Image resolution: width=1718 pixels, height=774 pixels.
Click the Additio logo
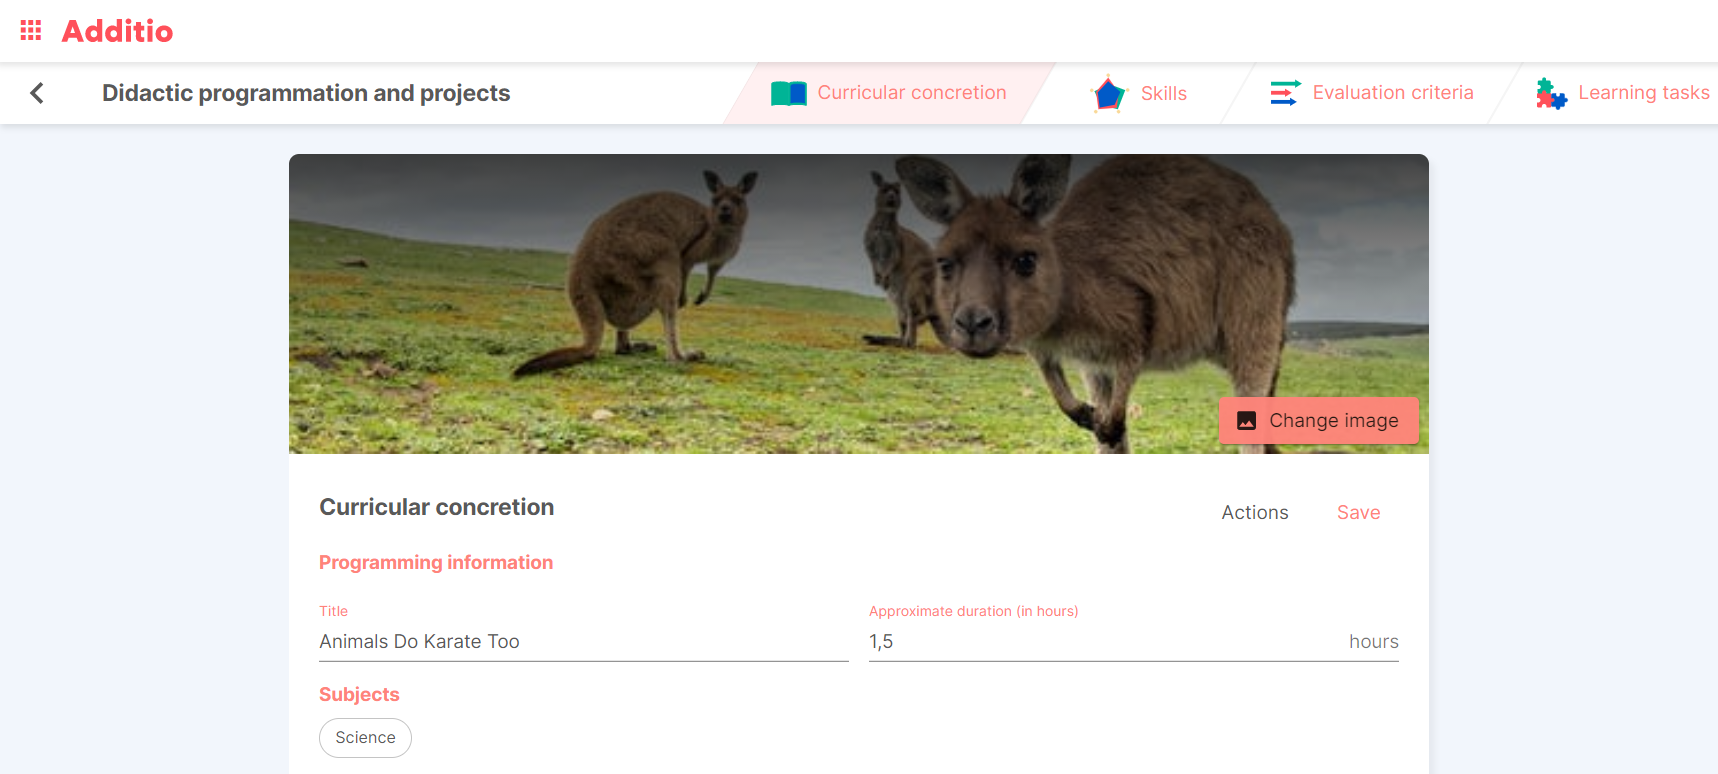(x=117, y=31)
